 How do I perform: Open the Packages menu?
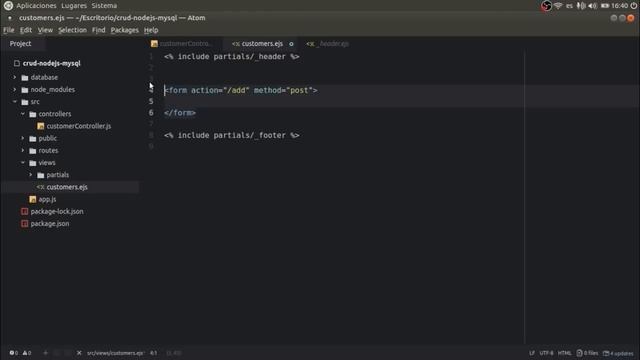pyautogui.click(x=124, y=30)
